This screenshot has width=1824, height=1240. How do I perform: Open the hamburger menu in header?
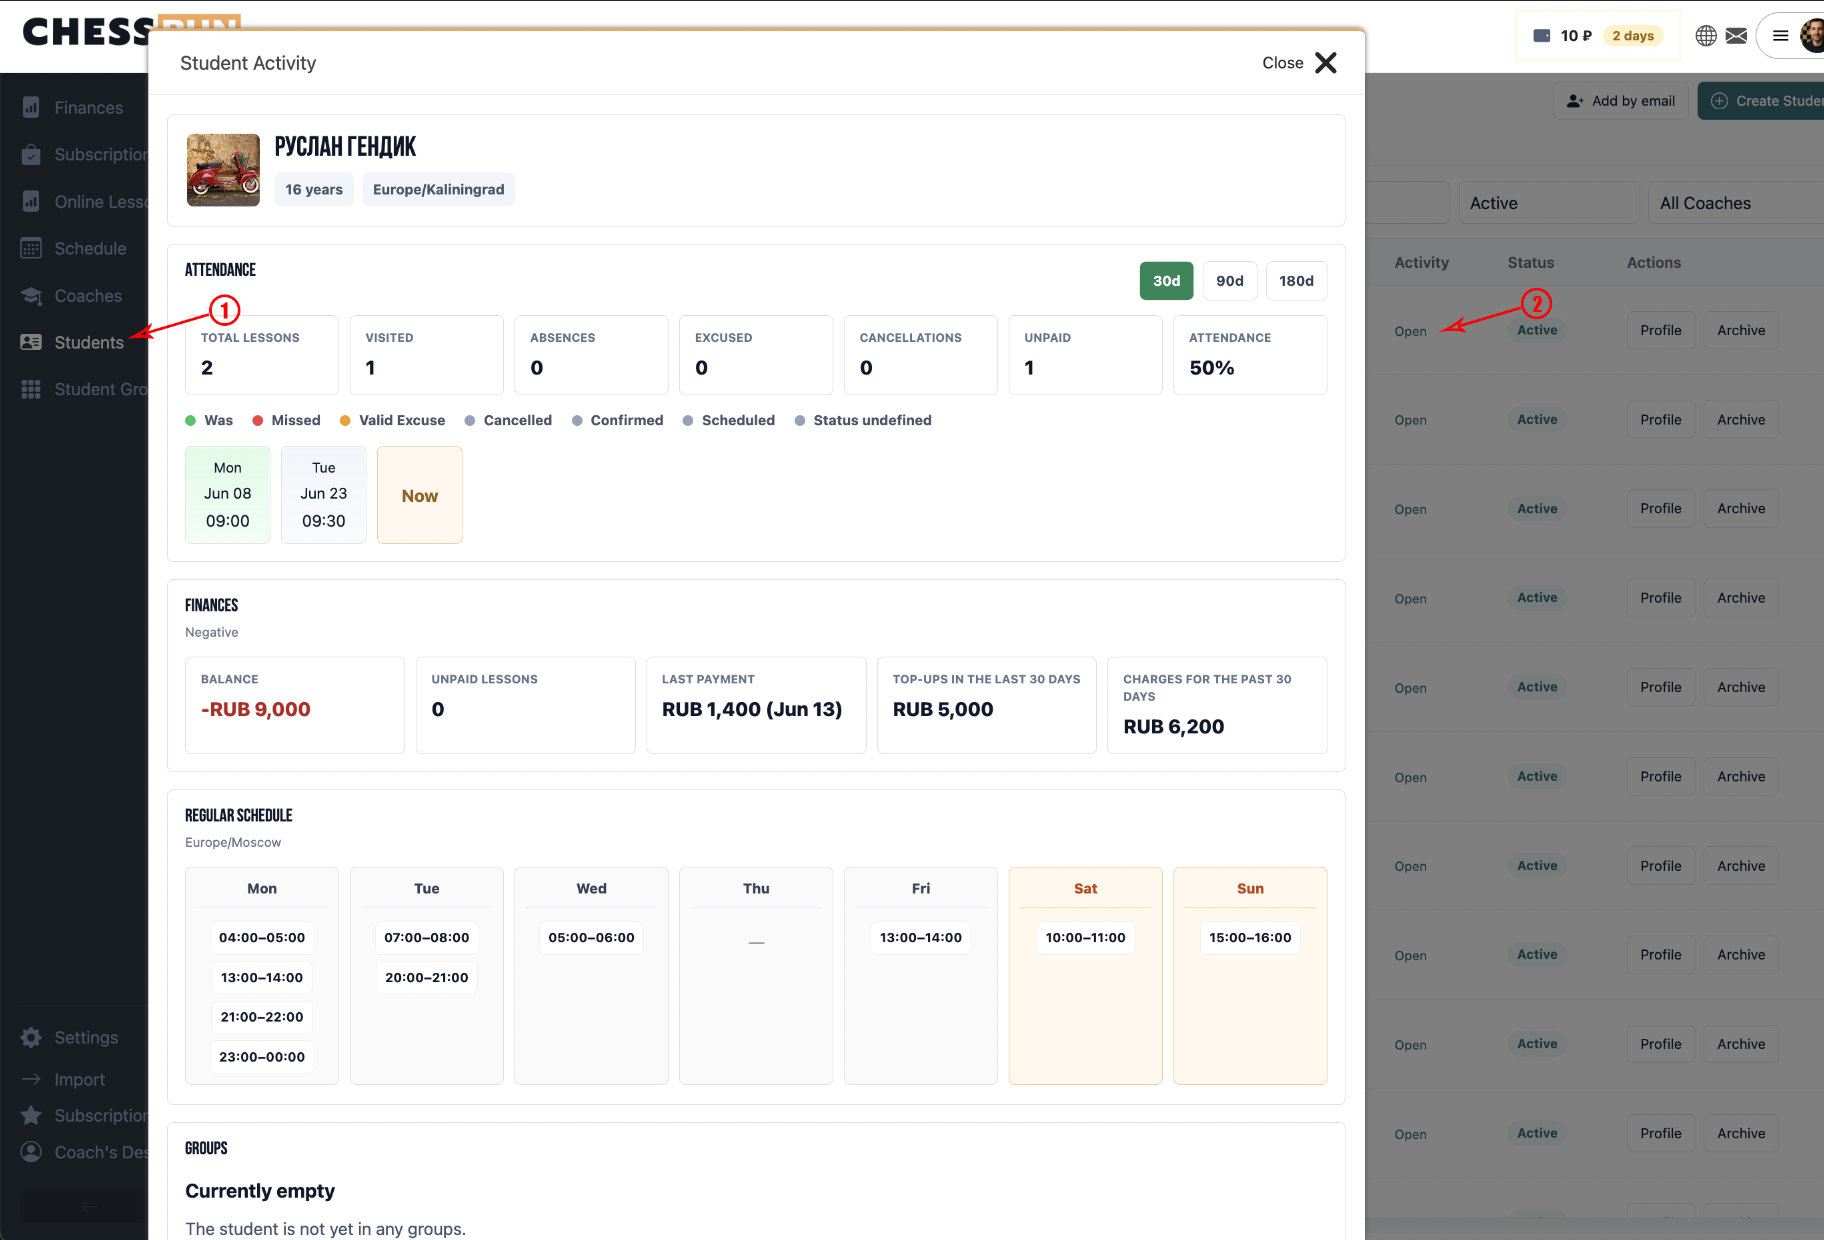click(x=1780, y=36)
